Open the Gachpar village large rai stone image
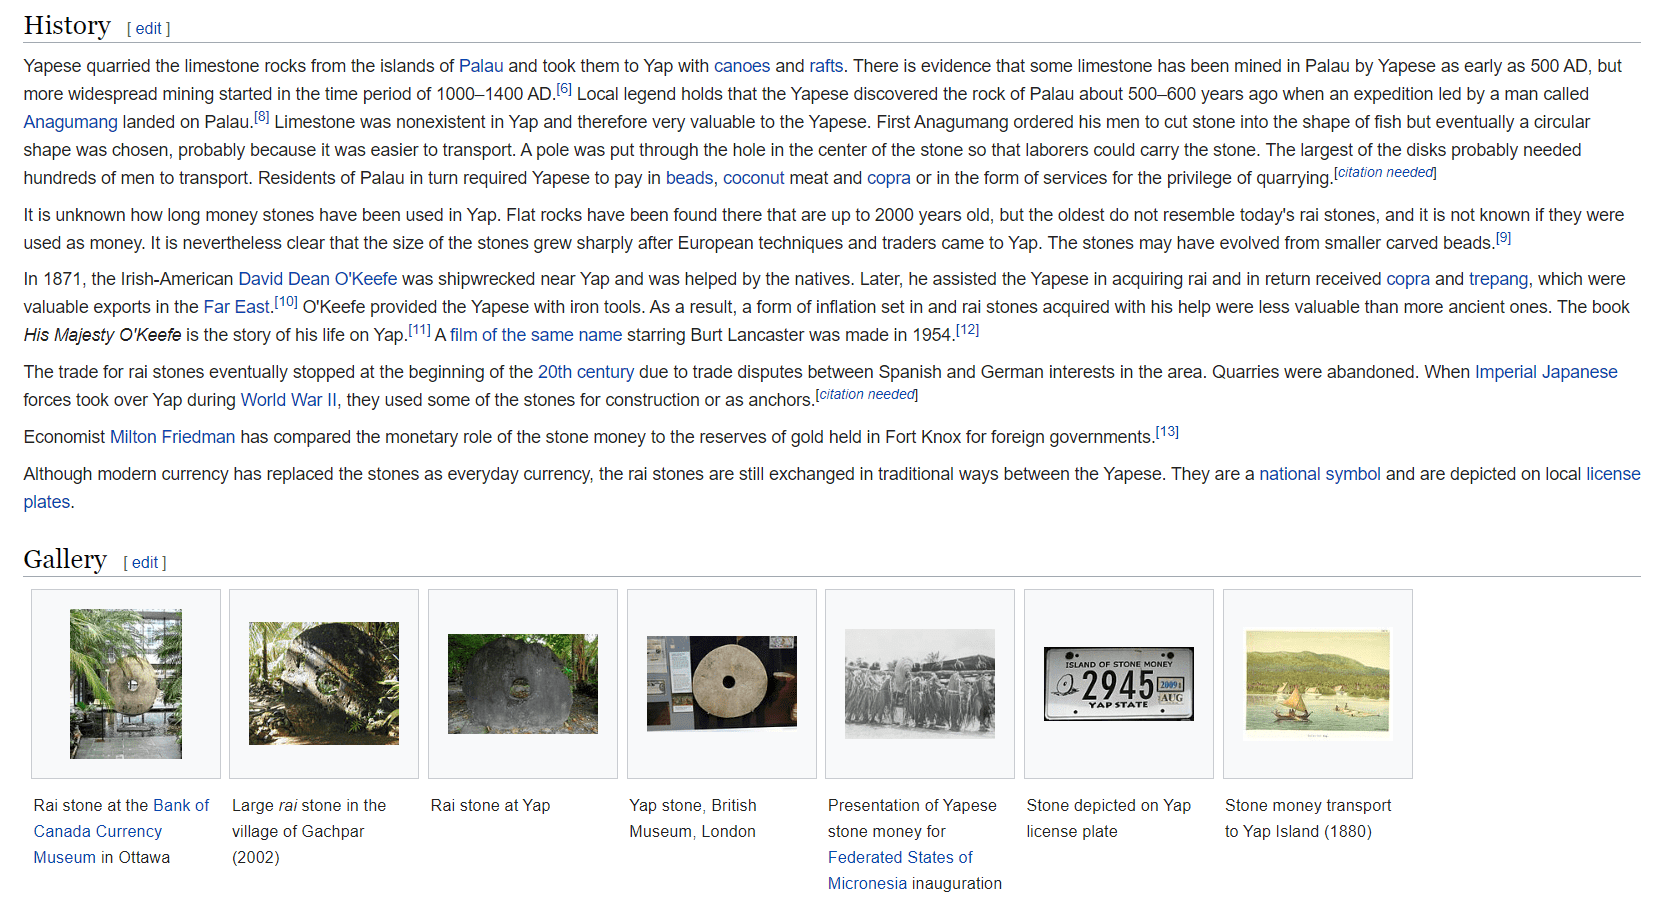The height and width of the screenshot is (897, 1663). pyautogui.click(x=324, y=684)
